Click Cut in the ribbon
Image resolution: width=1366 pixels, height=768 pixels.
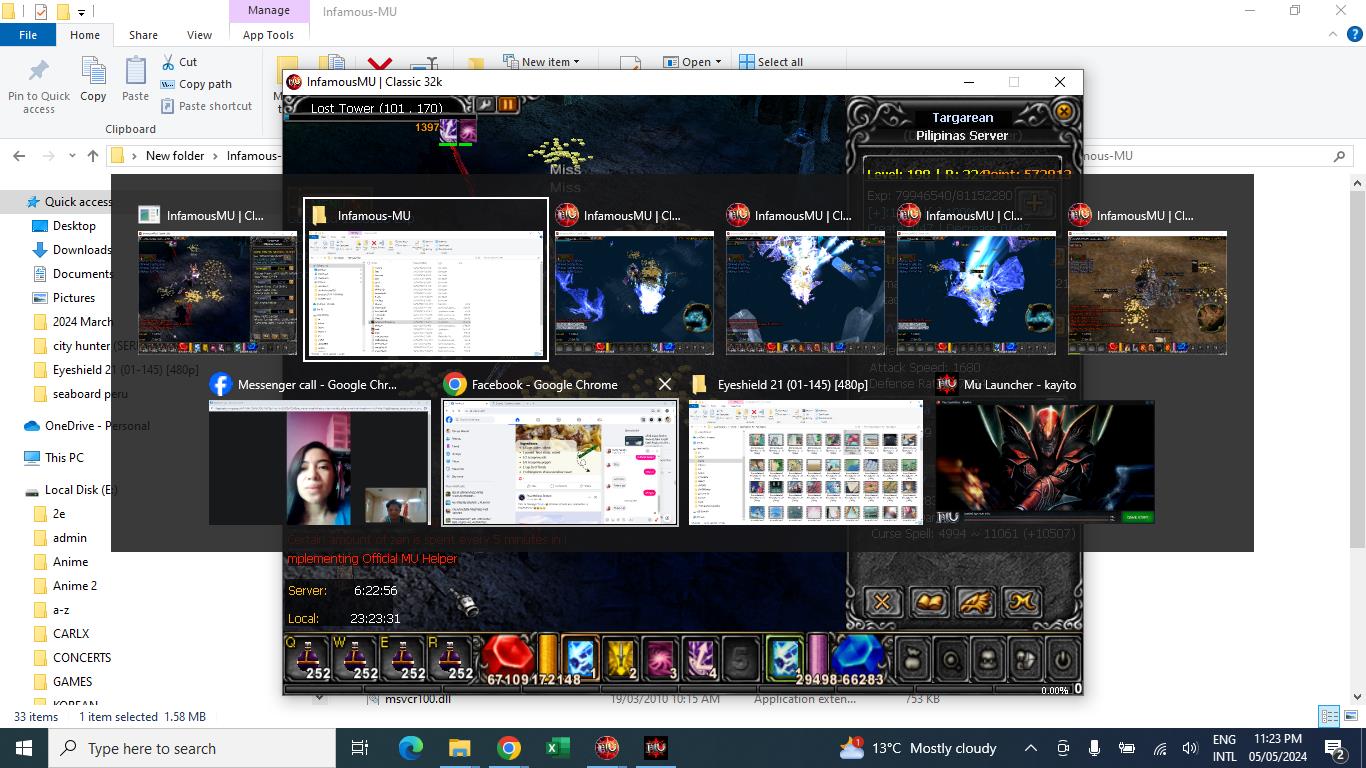(x=179, y=62)
